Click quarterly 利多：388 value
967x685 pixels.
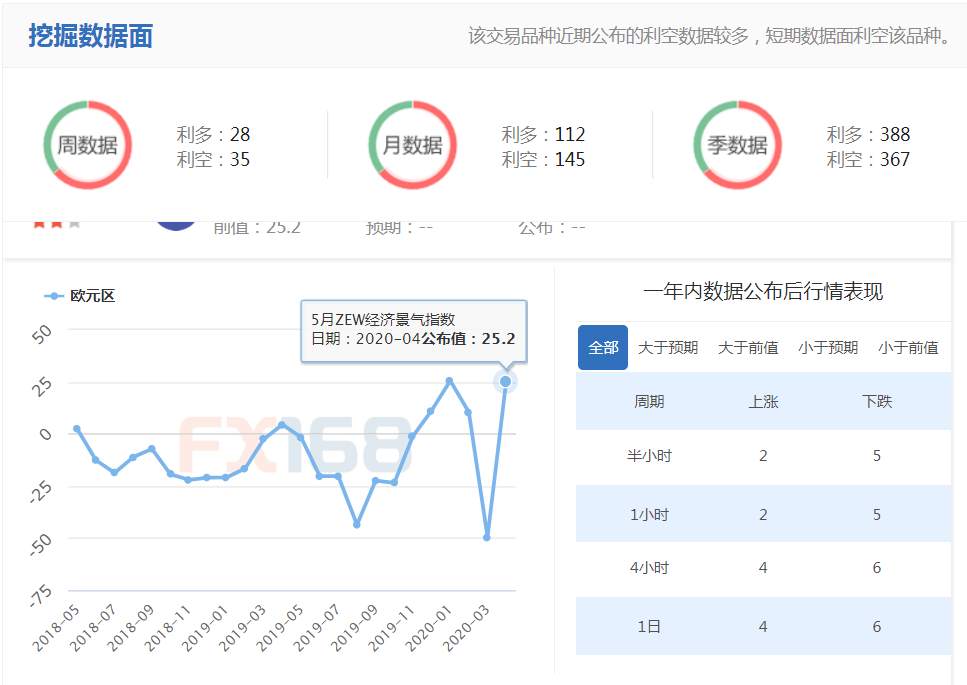868,134
